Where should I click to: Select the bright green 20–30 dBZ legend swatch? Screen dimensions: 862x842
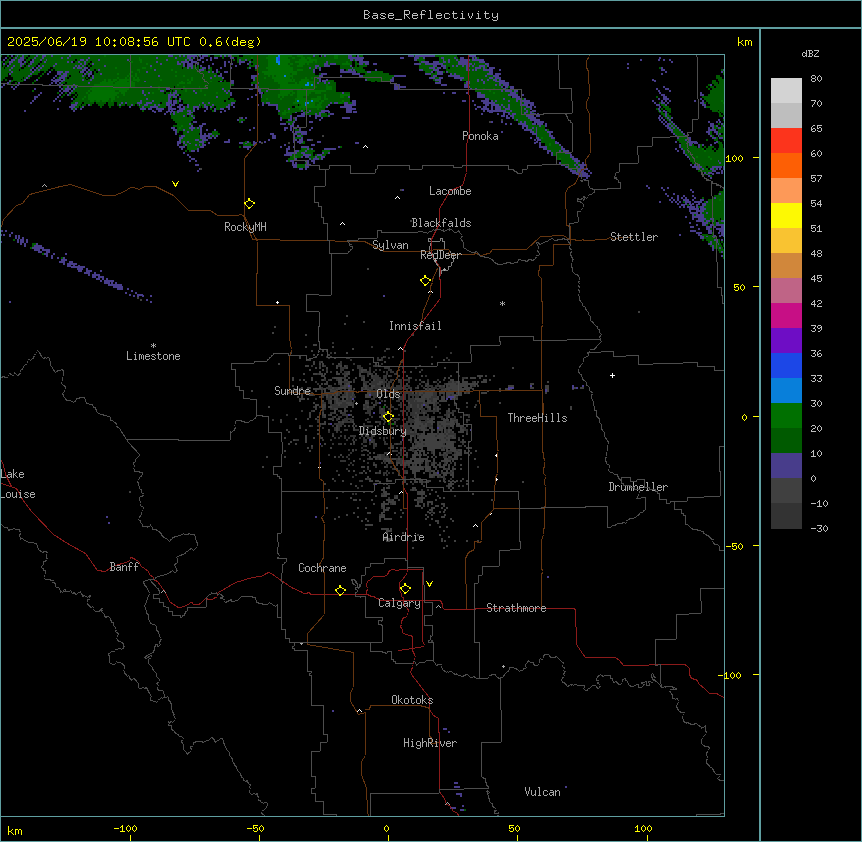click(x=786, y=416)
